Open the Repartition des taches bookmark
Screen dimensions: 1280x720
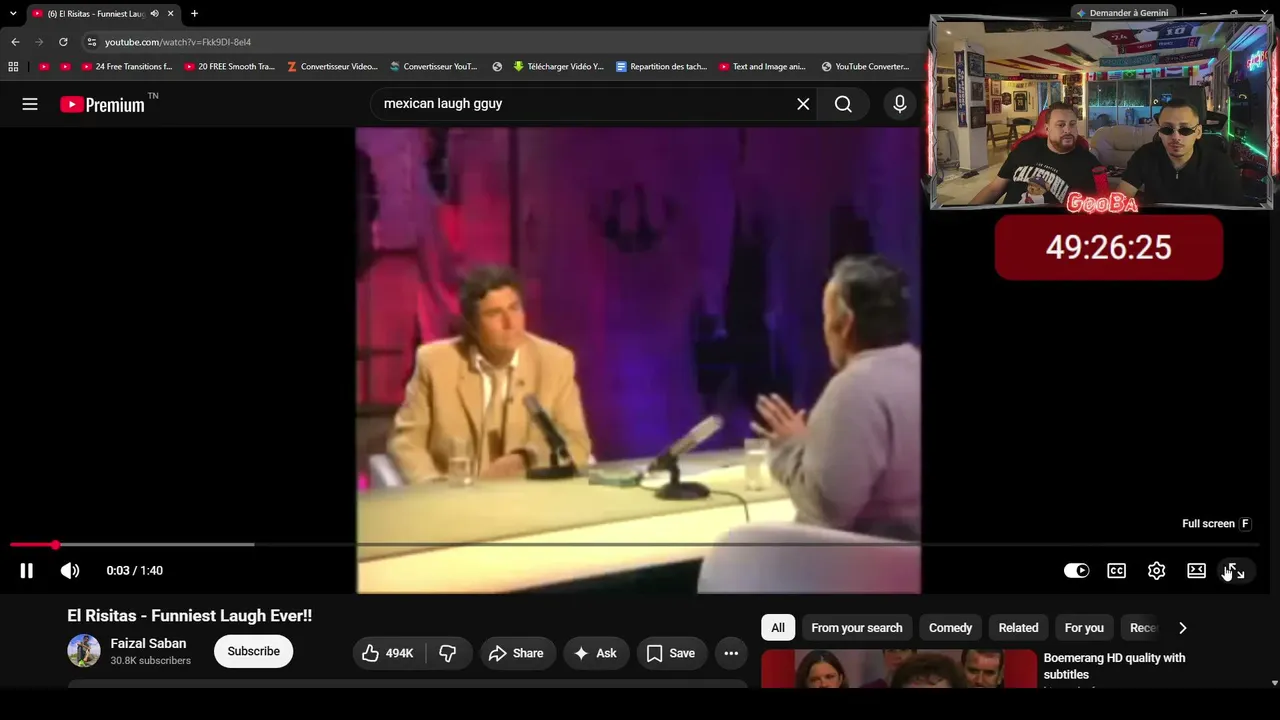661,67
